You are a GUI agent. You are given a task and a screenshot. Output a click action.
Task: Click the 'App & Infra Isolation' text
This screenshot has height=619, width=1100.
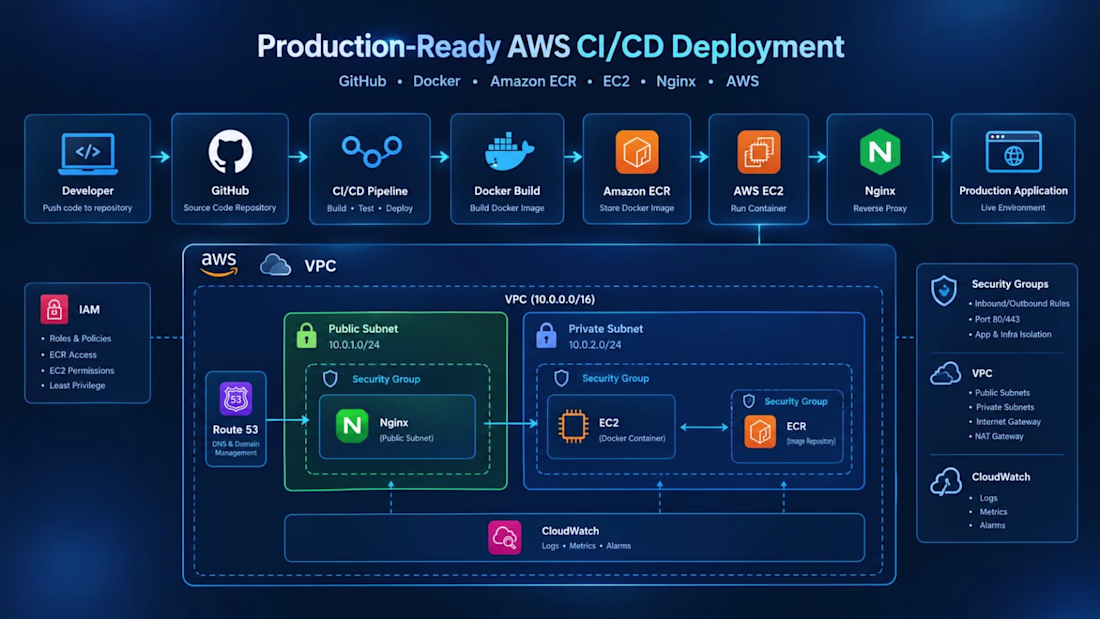[x=1013, y=335]
